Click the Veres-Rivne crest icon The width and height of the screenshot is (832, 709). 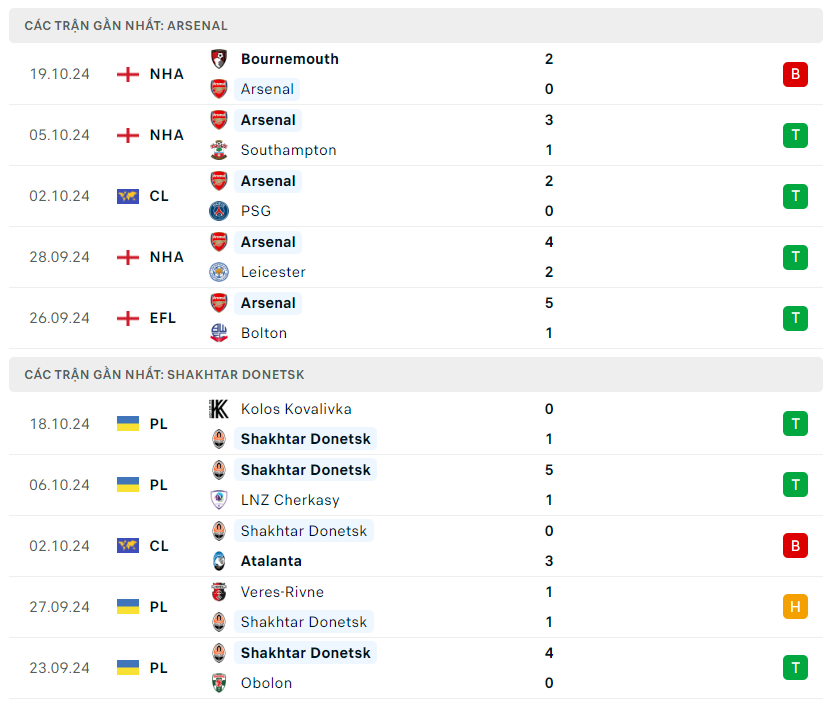219,592
